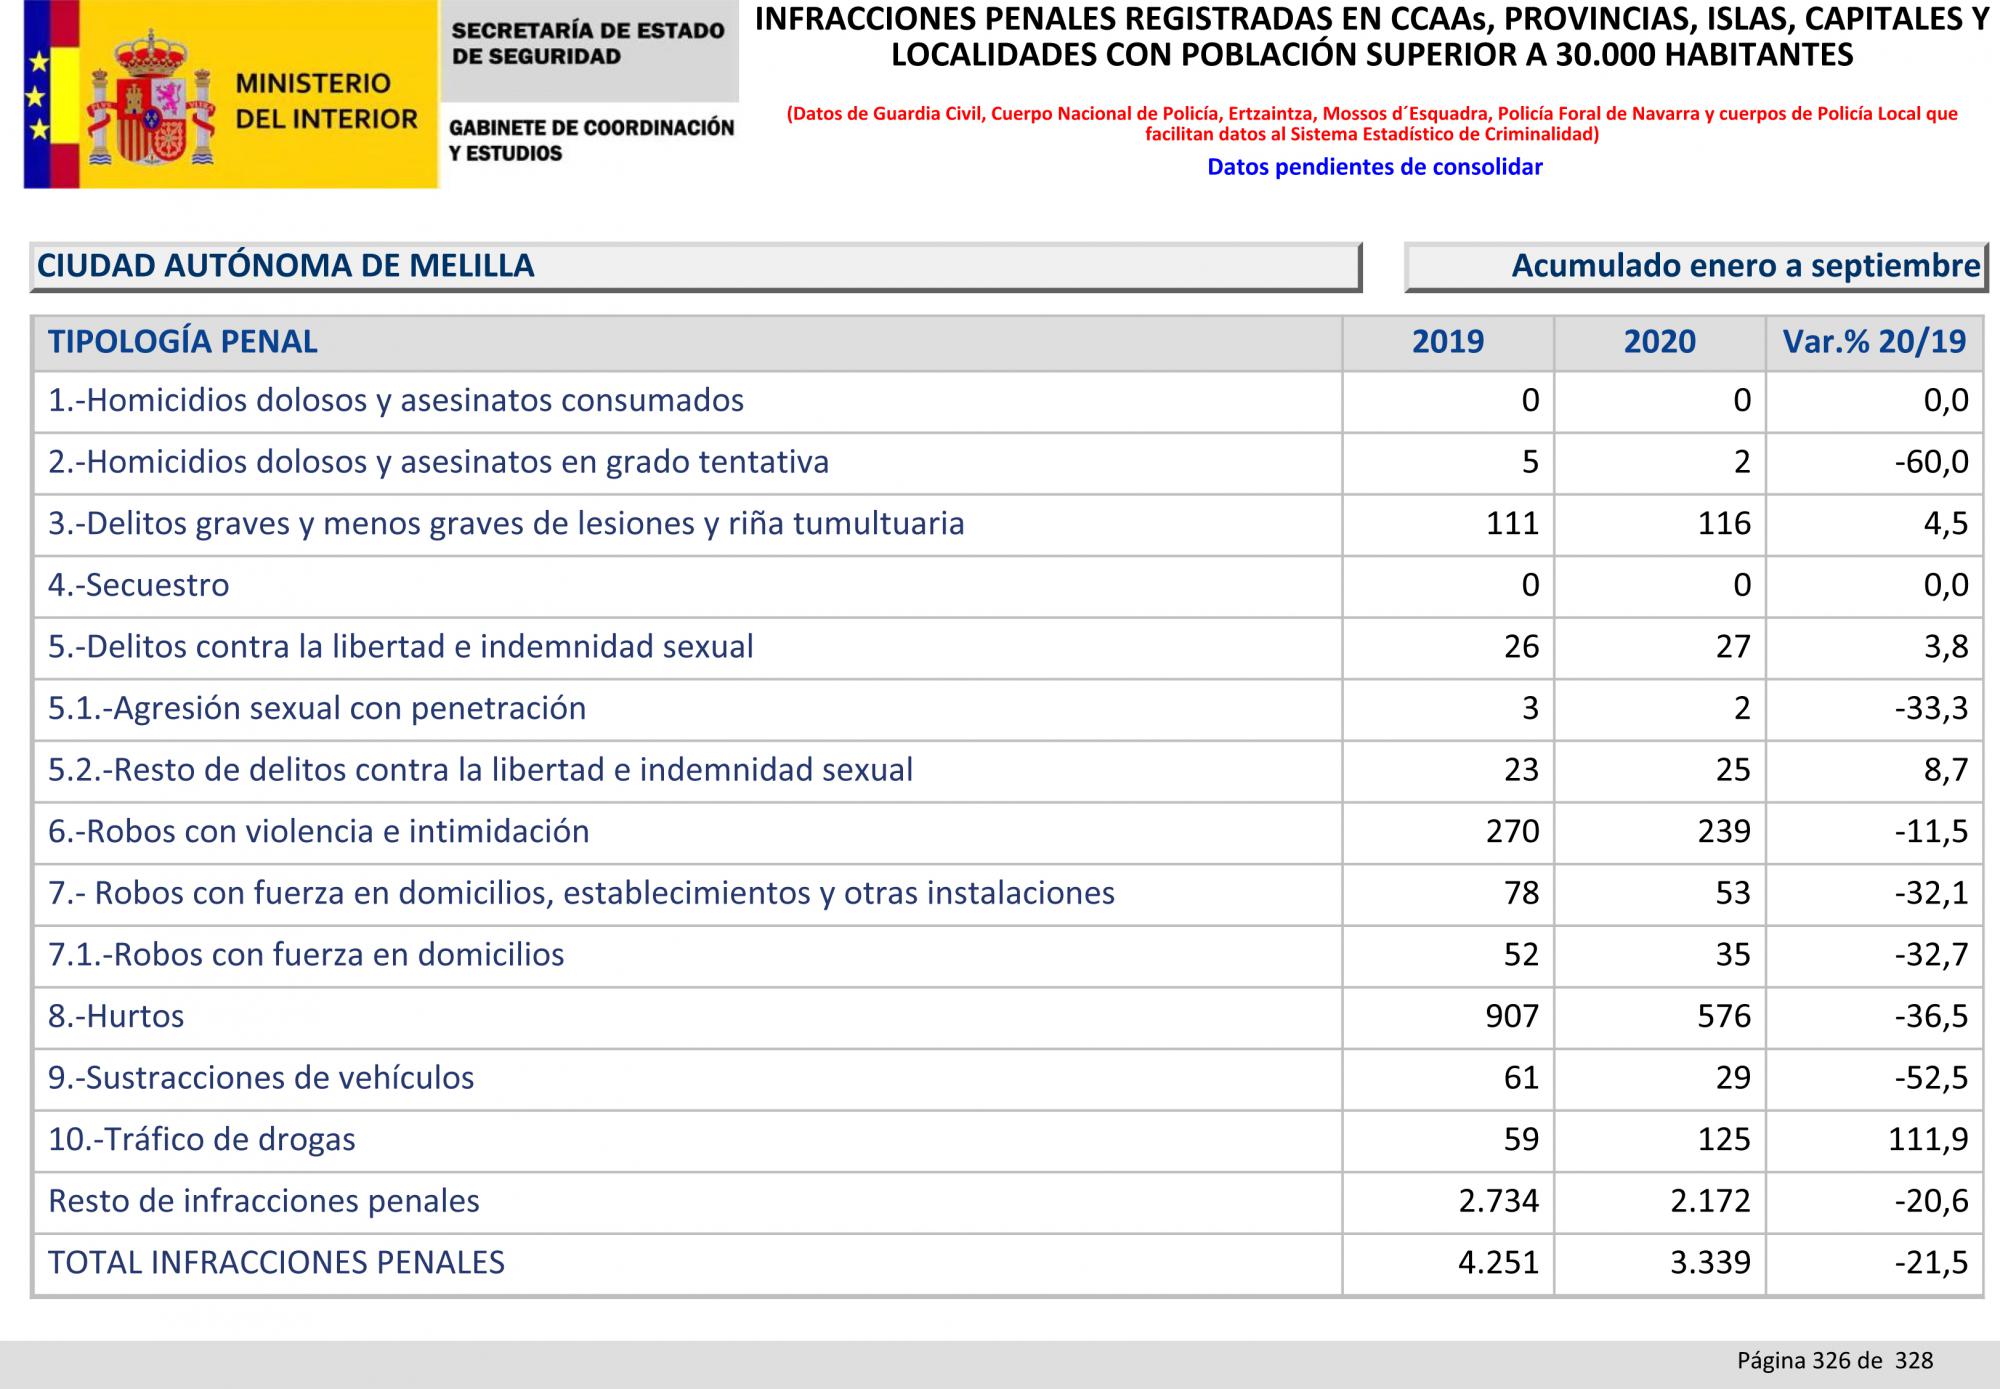The height and width of the screenshot is (1389, 2000).
Task: Click the Spanish coat of arms emblem
Action: pos(151,97)
